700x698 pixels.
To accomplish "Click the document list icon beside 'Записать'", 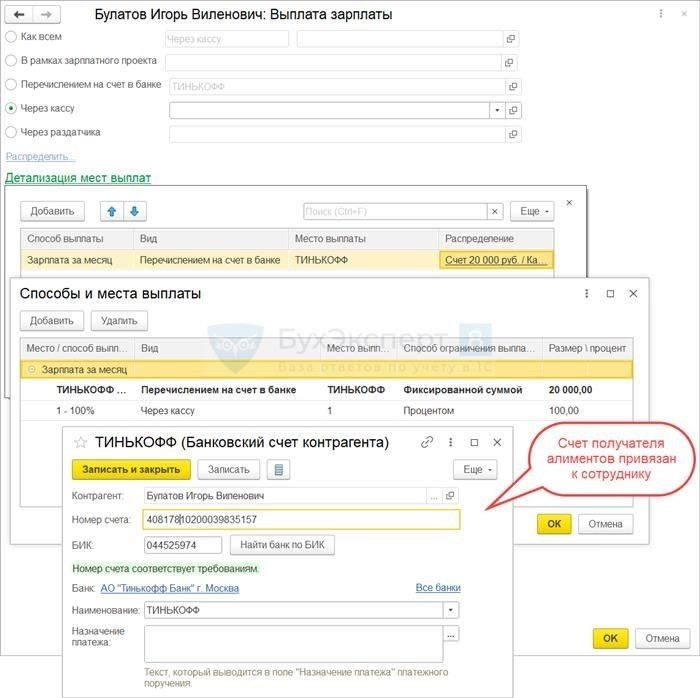I will pyautogui.click(x=279, y=469).
